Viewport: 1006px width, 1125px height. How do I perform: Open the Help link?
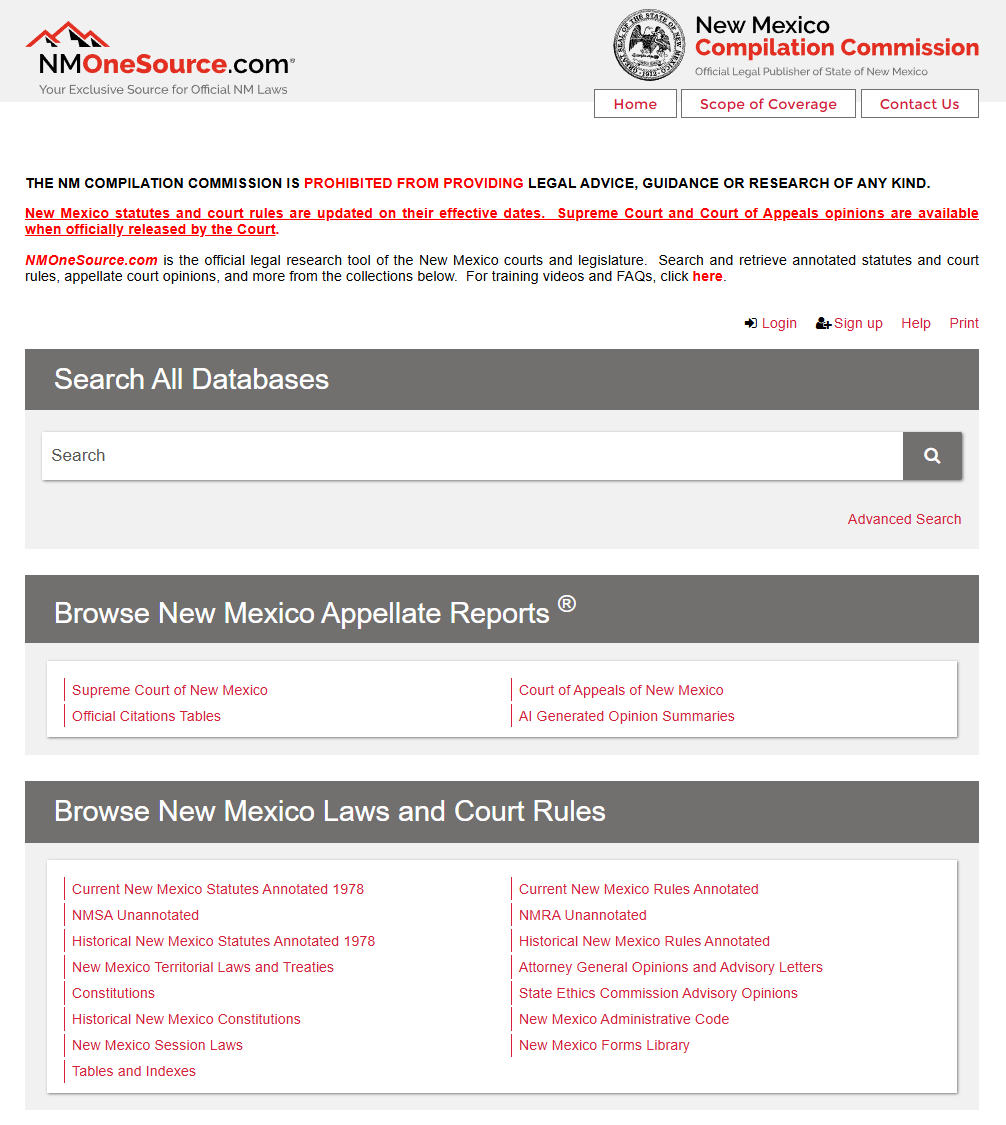point(915,323)
